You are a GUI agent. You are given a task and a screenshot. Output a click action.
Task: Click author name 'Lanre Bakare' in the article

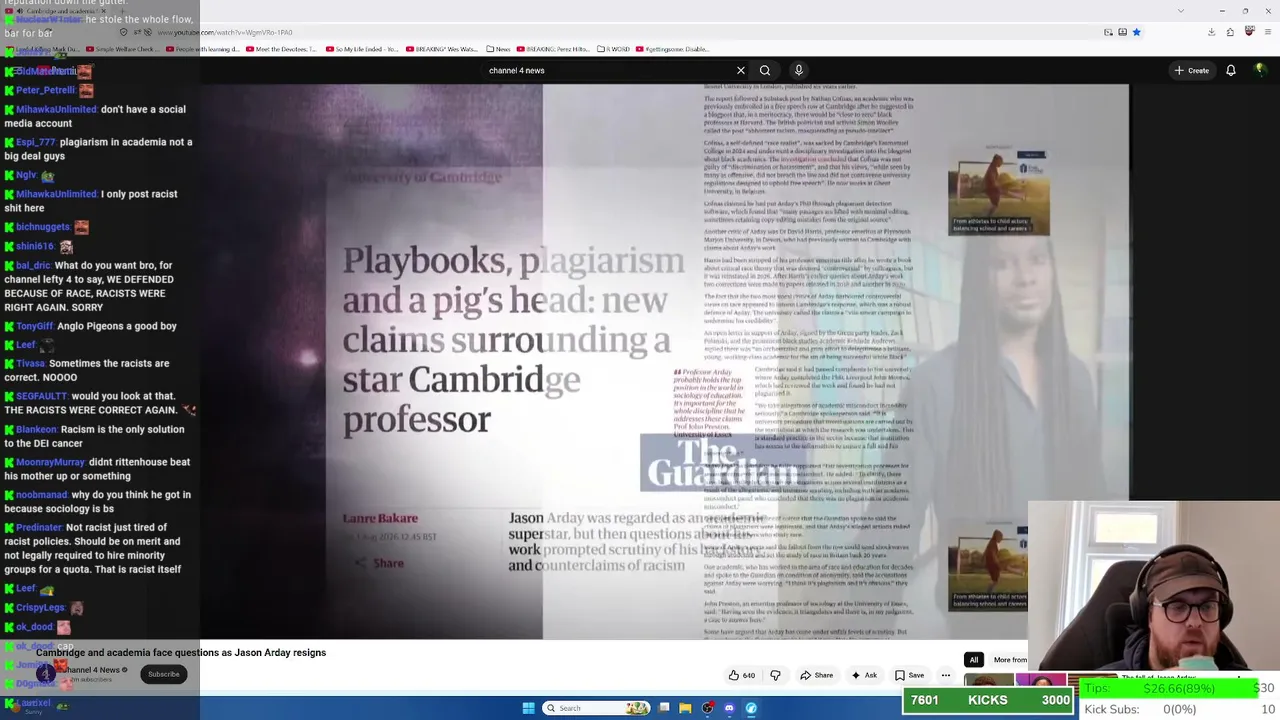(380, 518)
